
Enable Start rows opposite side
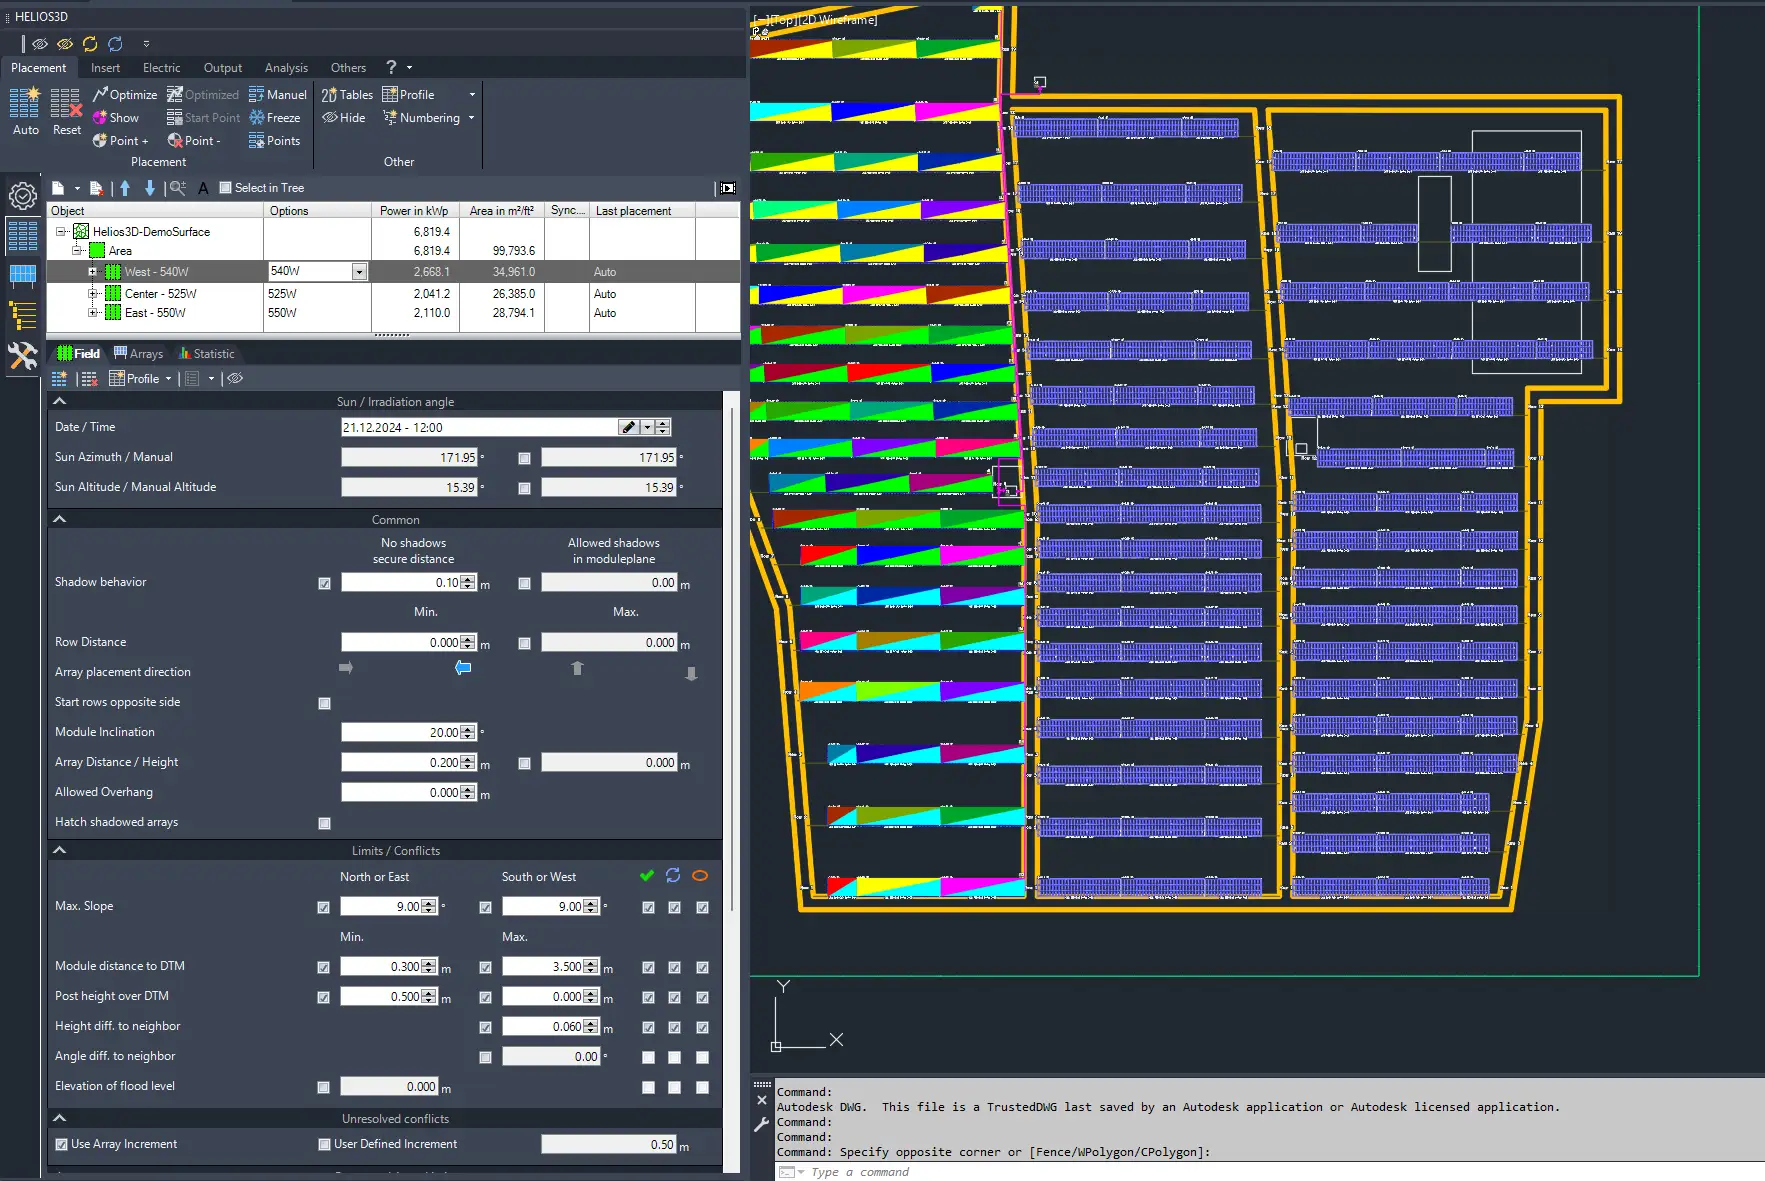(x=324, y=703)
